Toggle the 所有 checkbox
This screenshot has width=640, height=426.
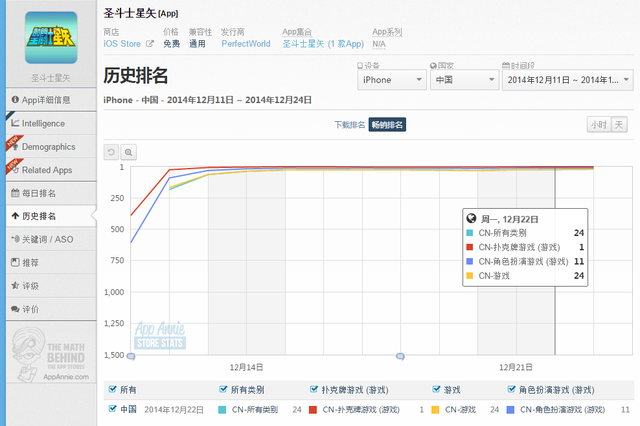(112, 389)
